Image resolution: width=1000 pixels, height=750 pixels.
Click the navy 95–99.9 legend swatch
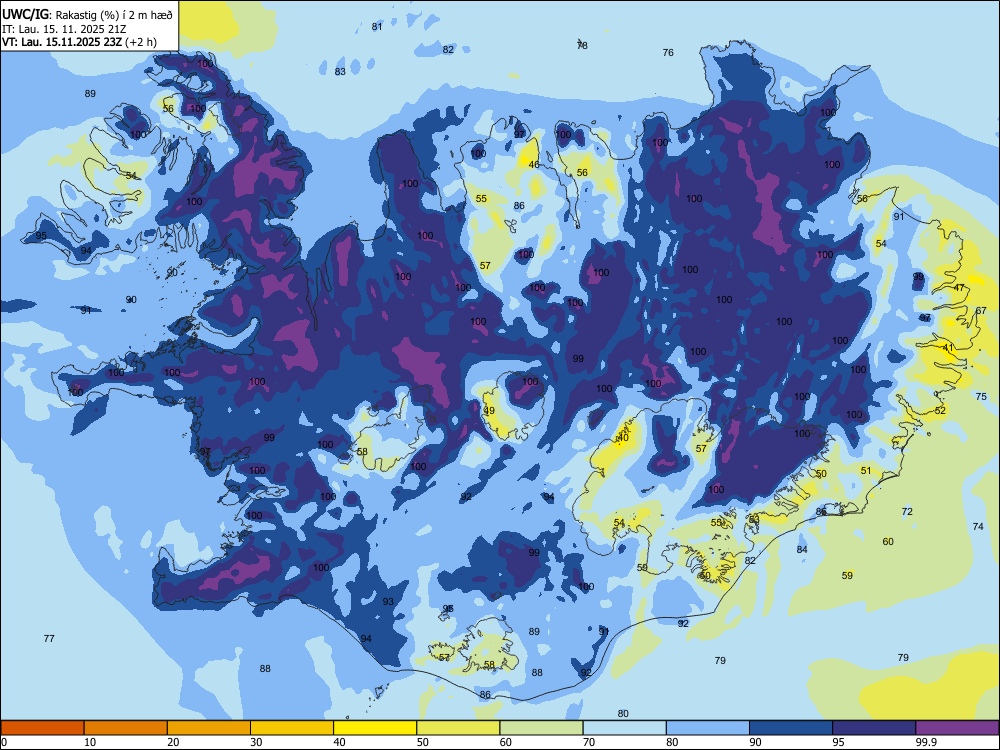tap(874, 728)
